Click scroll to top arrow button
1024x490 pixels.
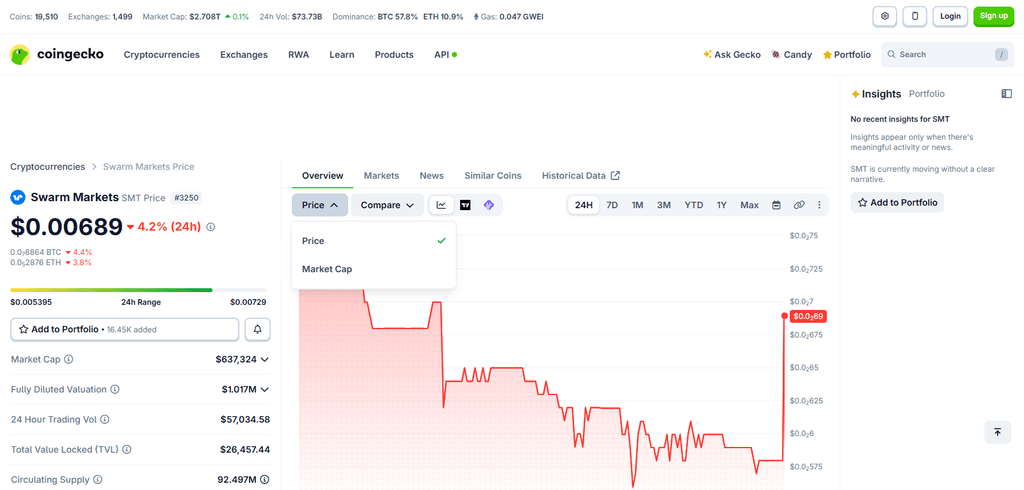(x=997, y=432)
